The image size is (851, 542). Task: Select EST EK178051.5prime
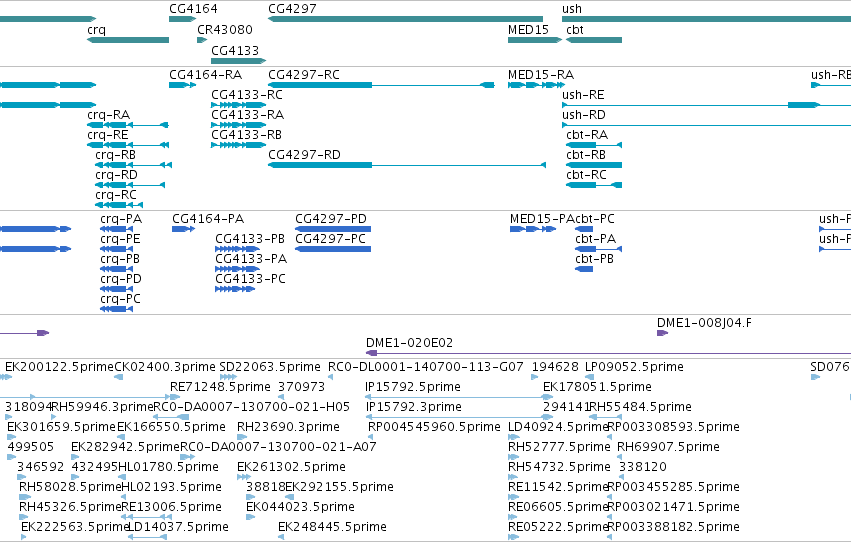pos(597,387)
